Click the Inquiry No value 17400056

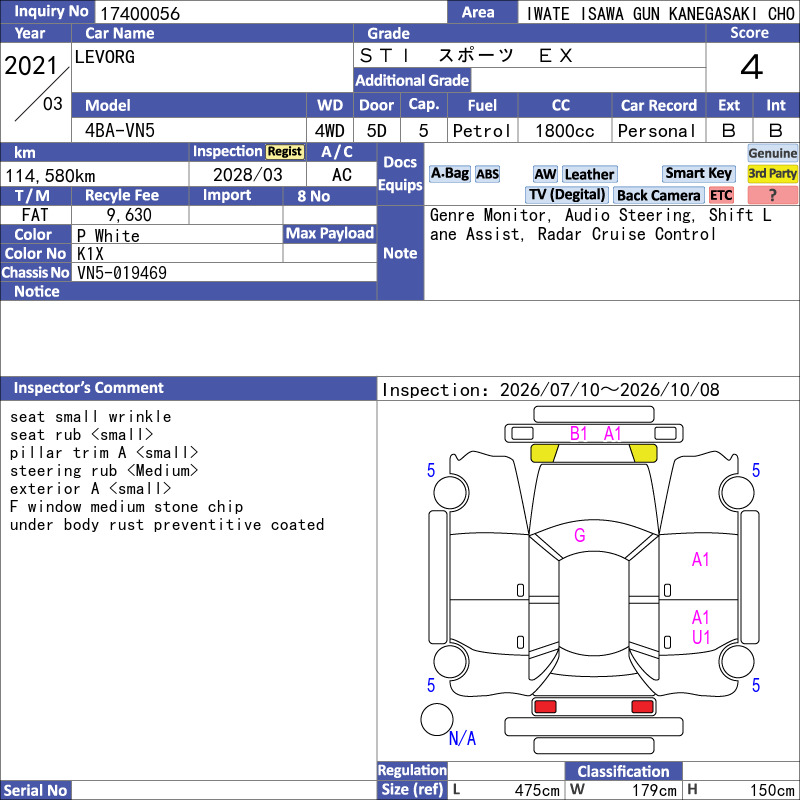[x=140, y=13]
